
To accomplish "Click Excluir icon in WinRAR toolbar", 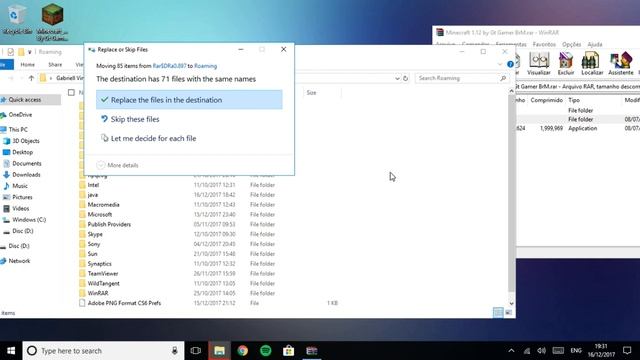I will [x=566, y=63].
